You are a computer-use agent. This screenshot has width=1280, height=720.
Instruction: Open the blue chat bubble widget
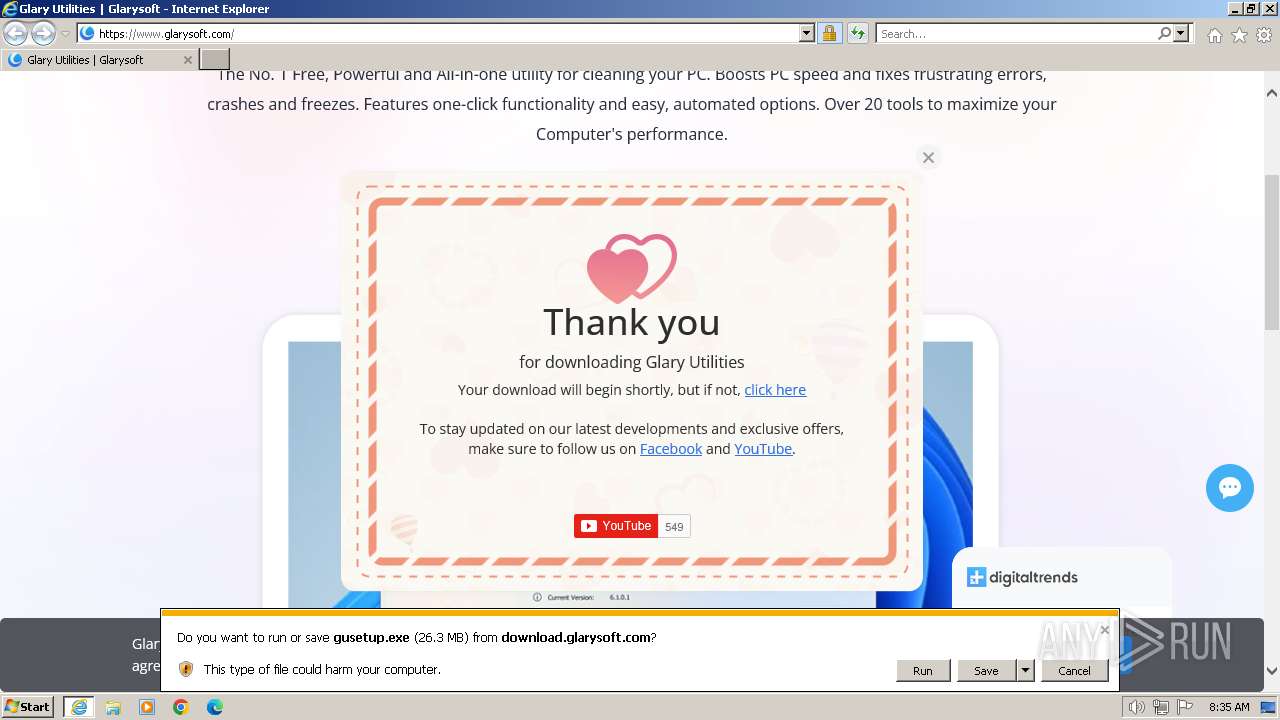point(1230,488)
